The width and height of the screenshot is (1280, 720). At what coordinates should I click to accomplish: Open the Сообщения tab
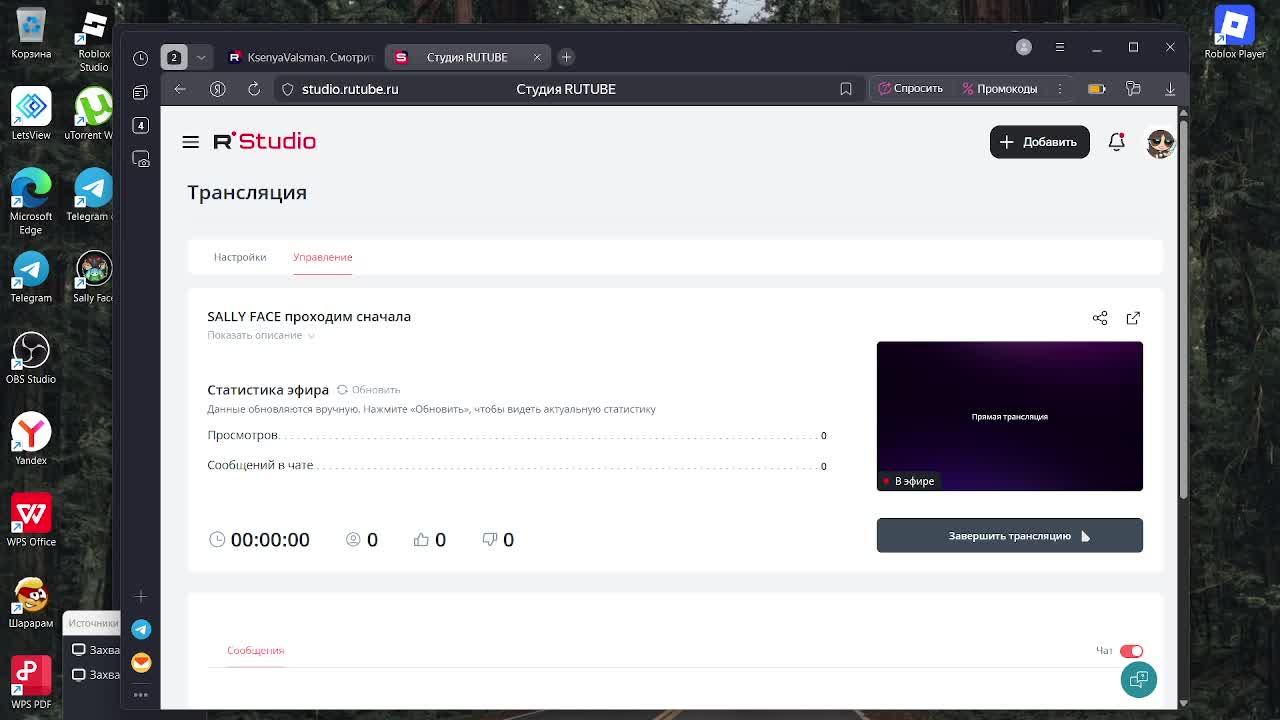255,650
